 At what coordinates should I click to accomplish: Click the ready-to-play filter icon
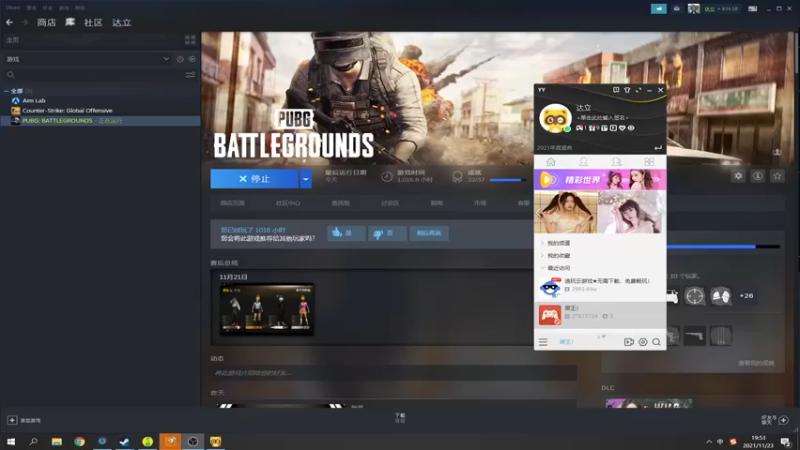pos(192,59)
